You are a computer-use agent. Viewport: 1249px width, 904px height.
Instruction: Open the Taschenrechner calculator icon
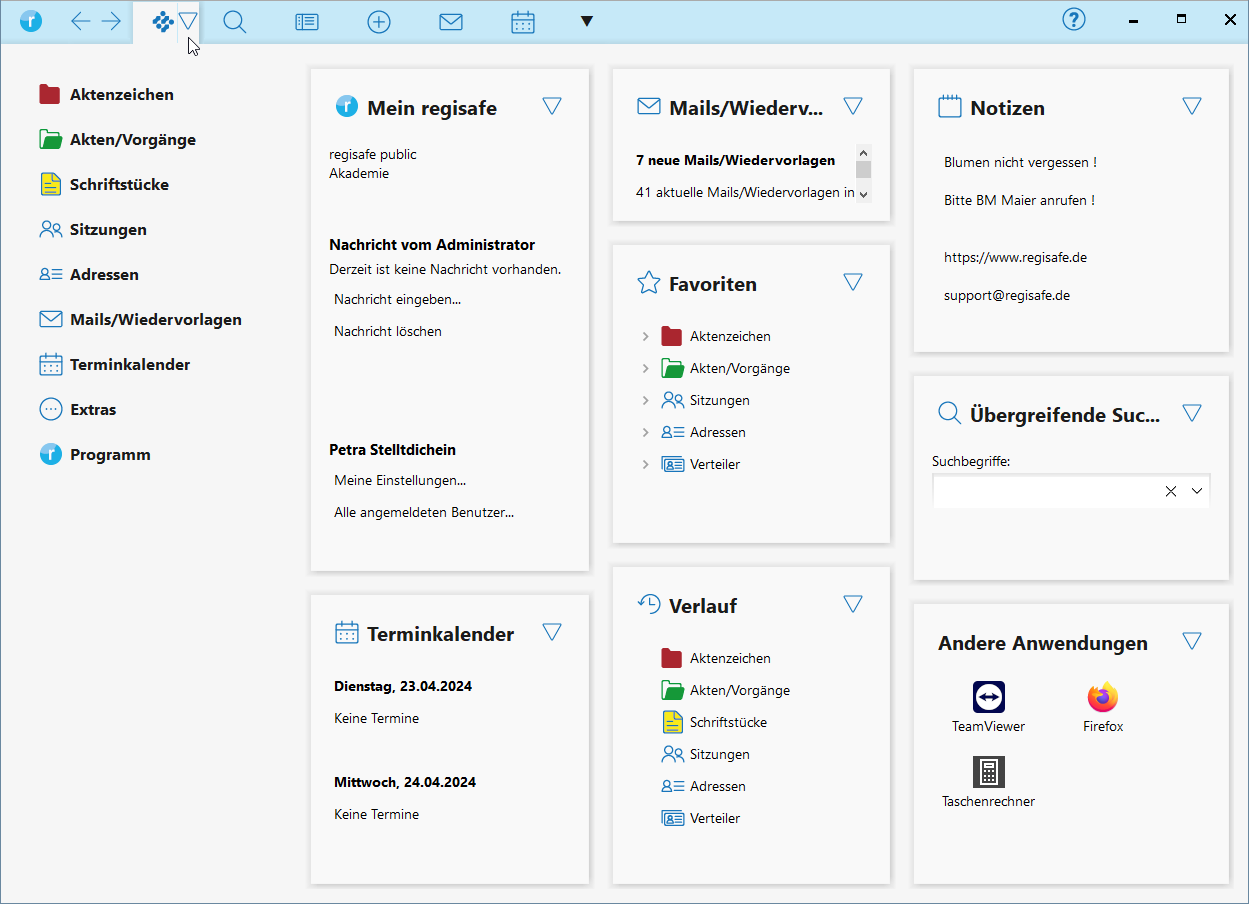(988, 772)
